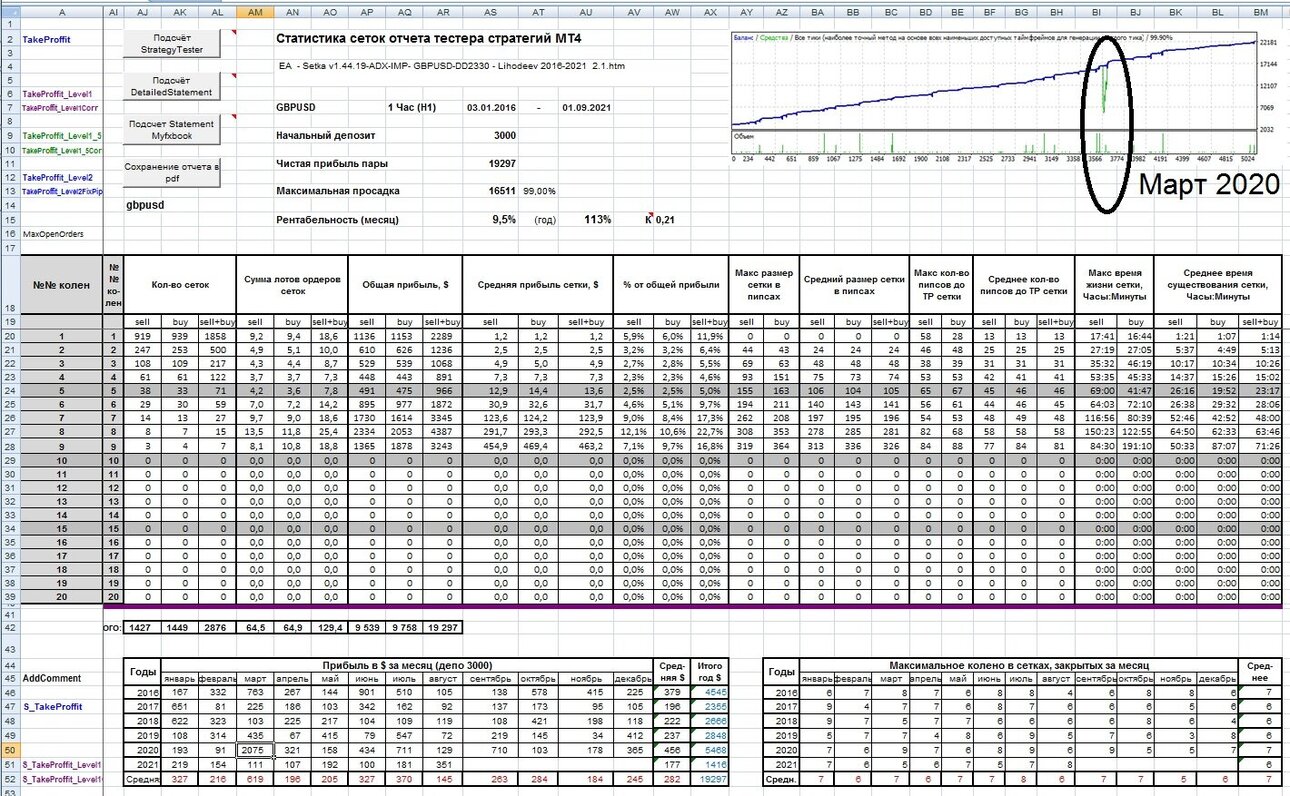The height and width of the screenshot is (796, 1290).
Task: Select column header BI
Action: point(1096,12)
